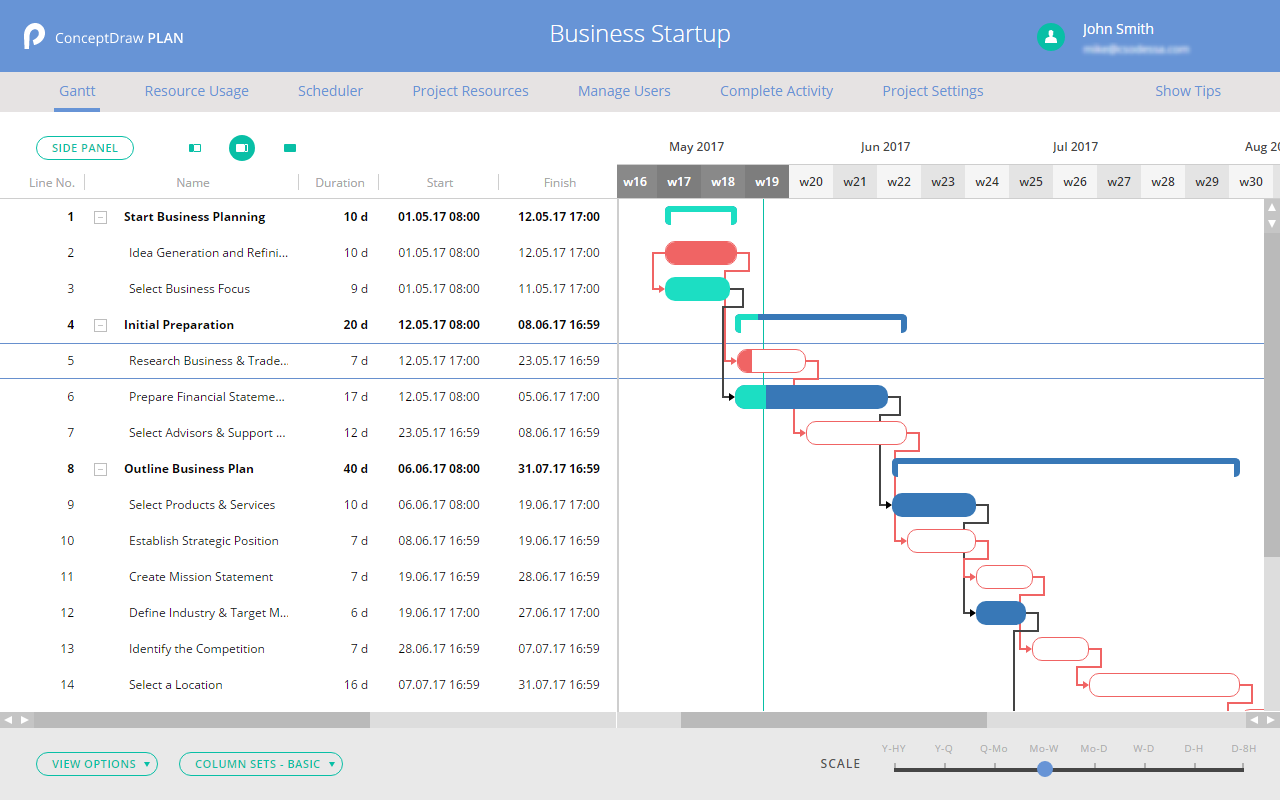Set the scale to D-8H

pyautogui.click(x=1244, y=749)
